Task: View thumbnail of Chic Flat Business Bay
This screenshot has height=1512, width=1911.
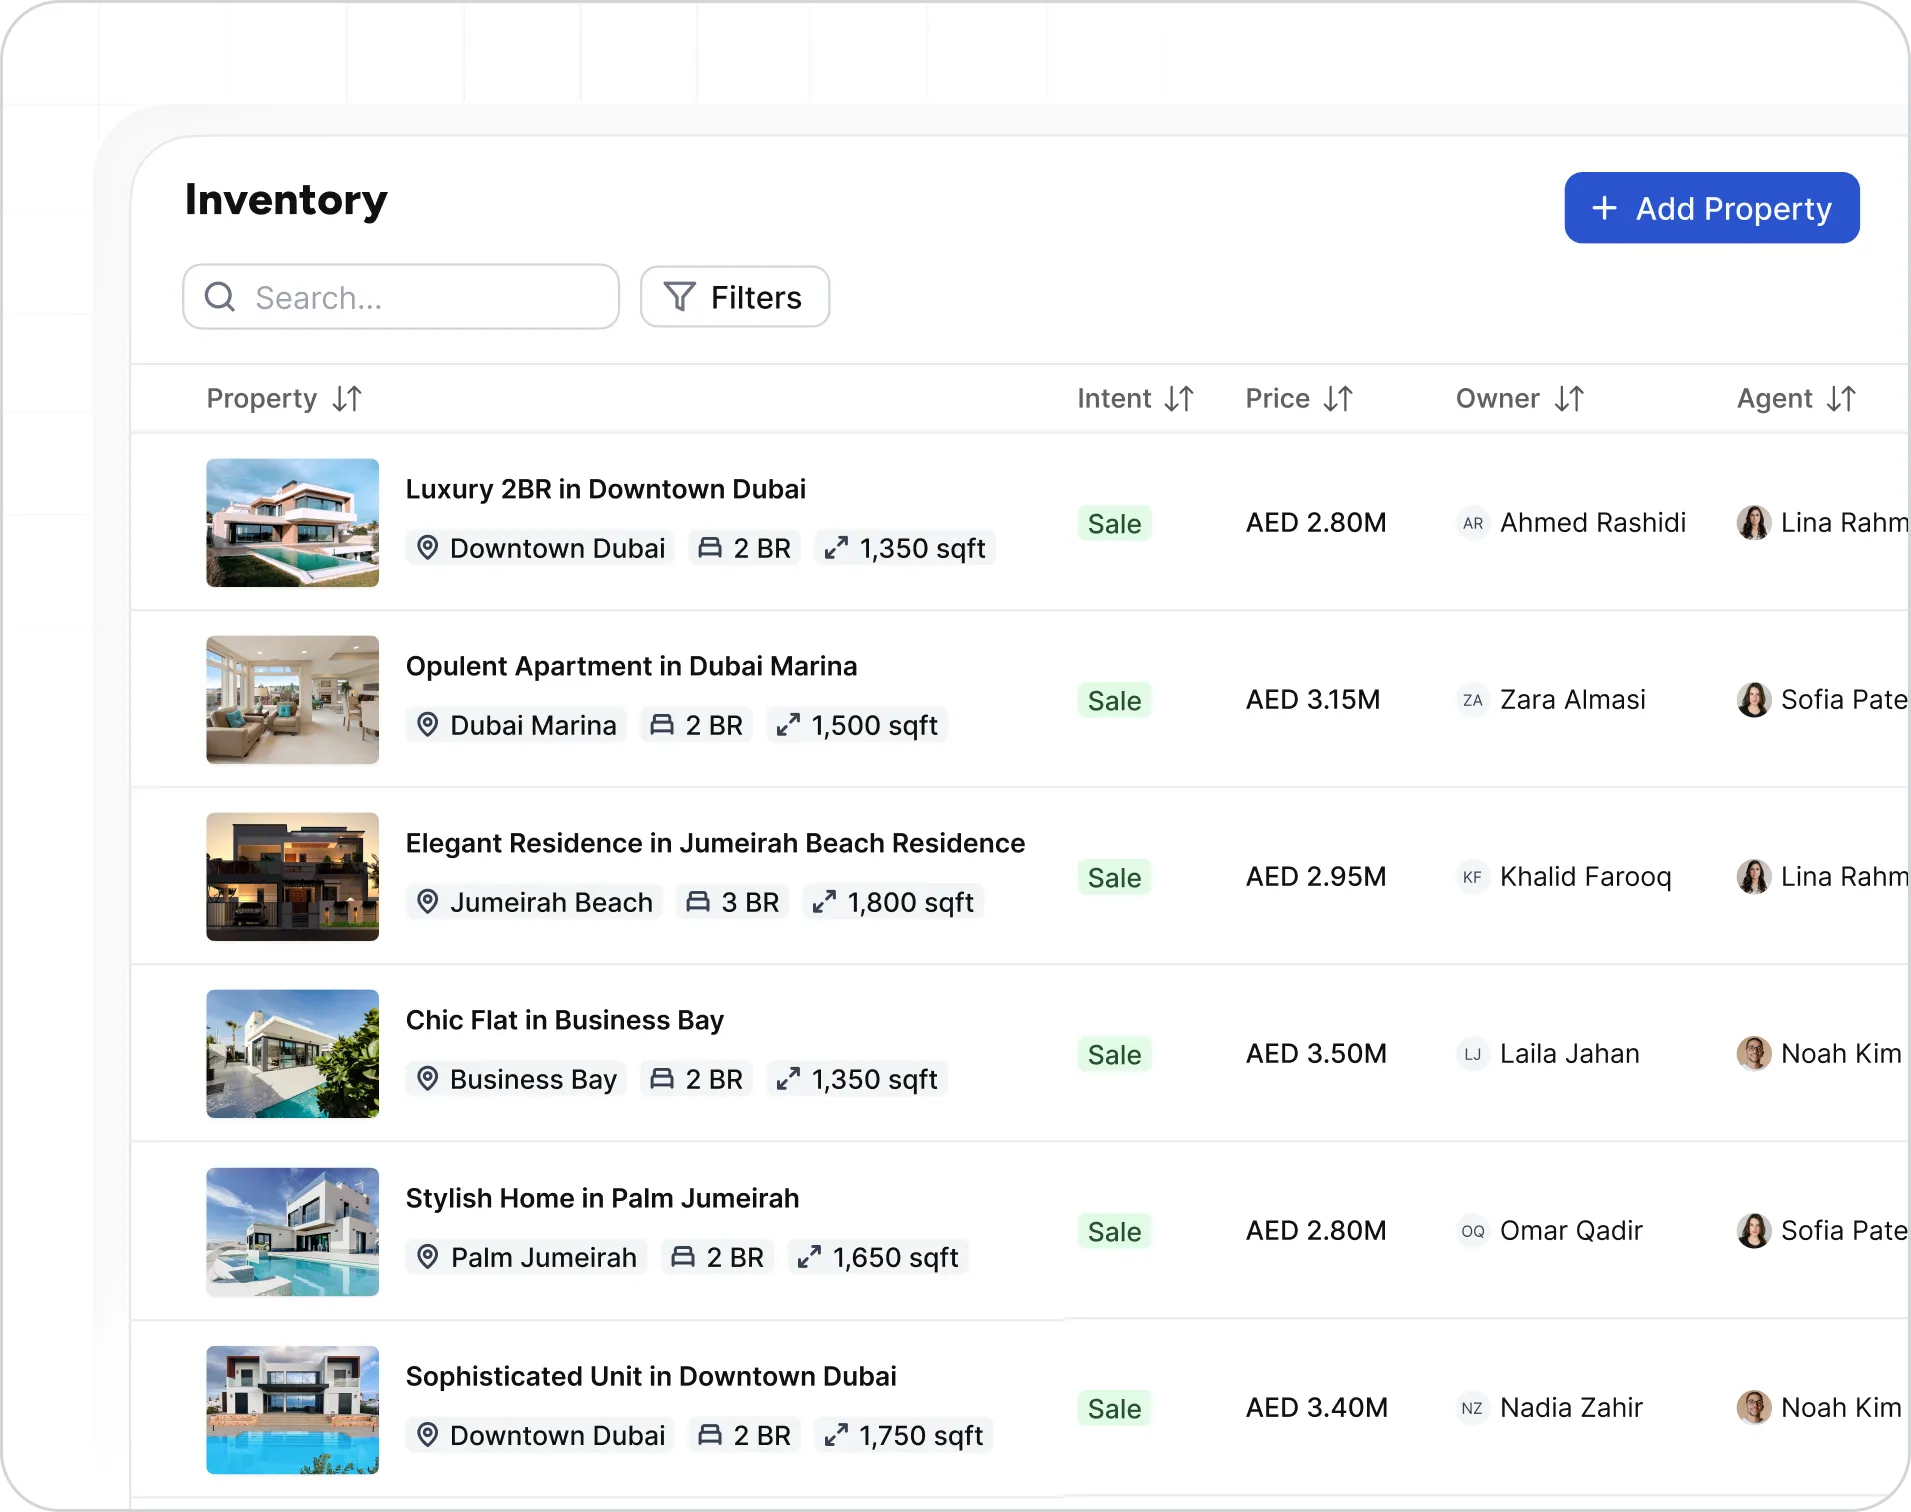Action: click(x=293, y=1054)
